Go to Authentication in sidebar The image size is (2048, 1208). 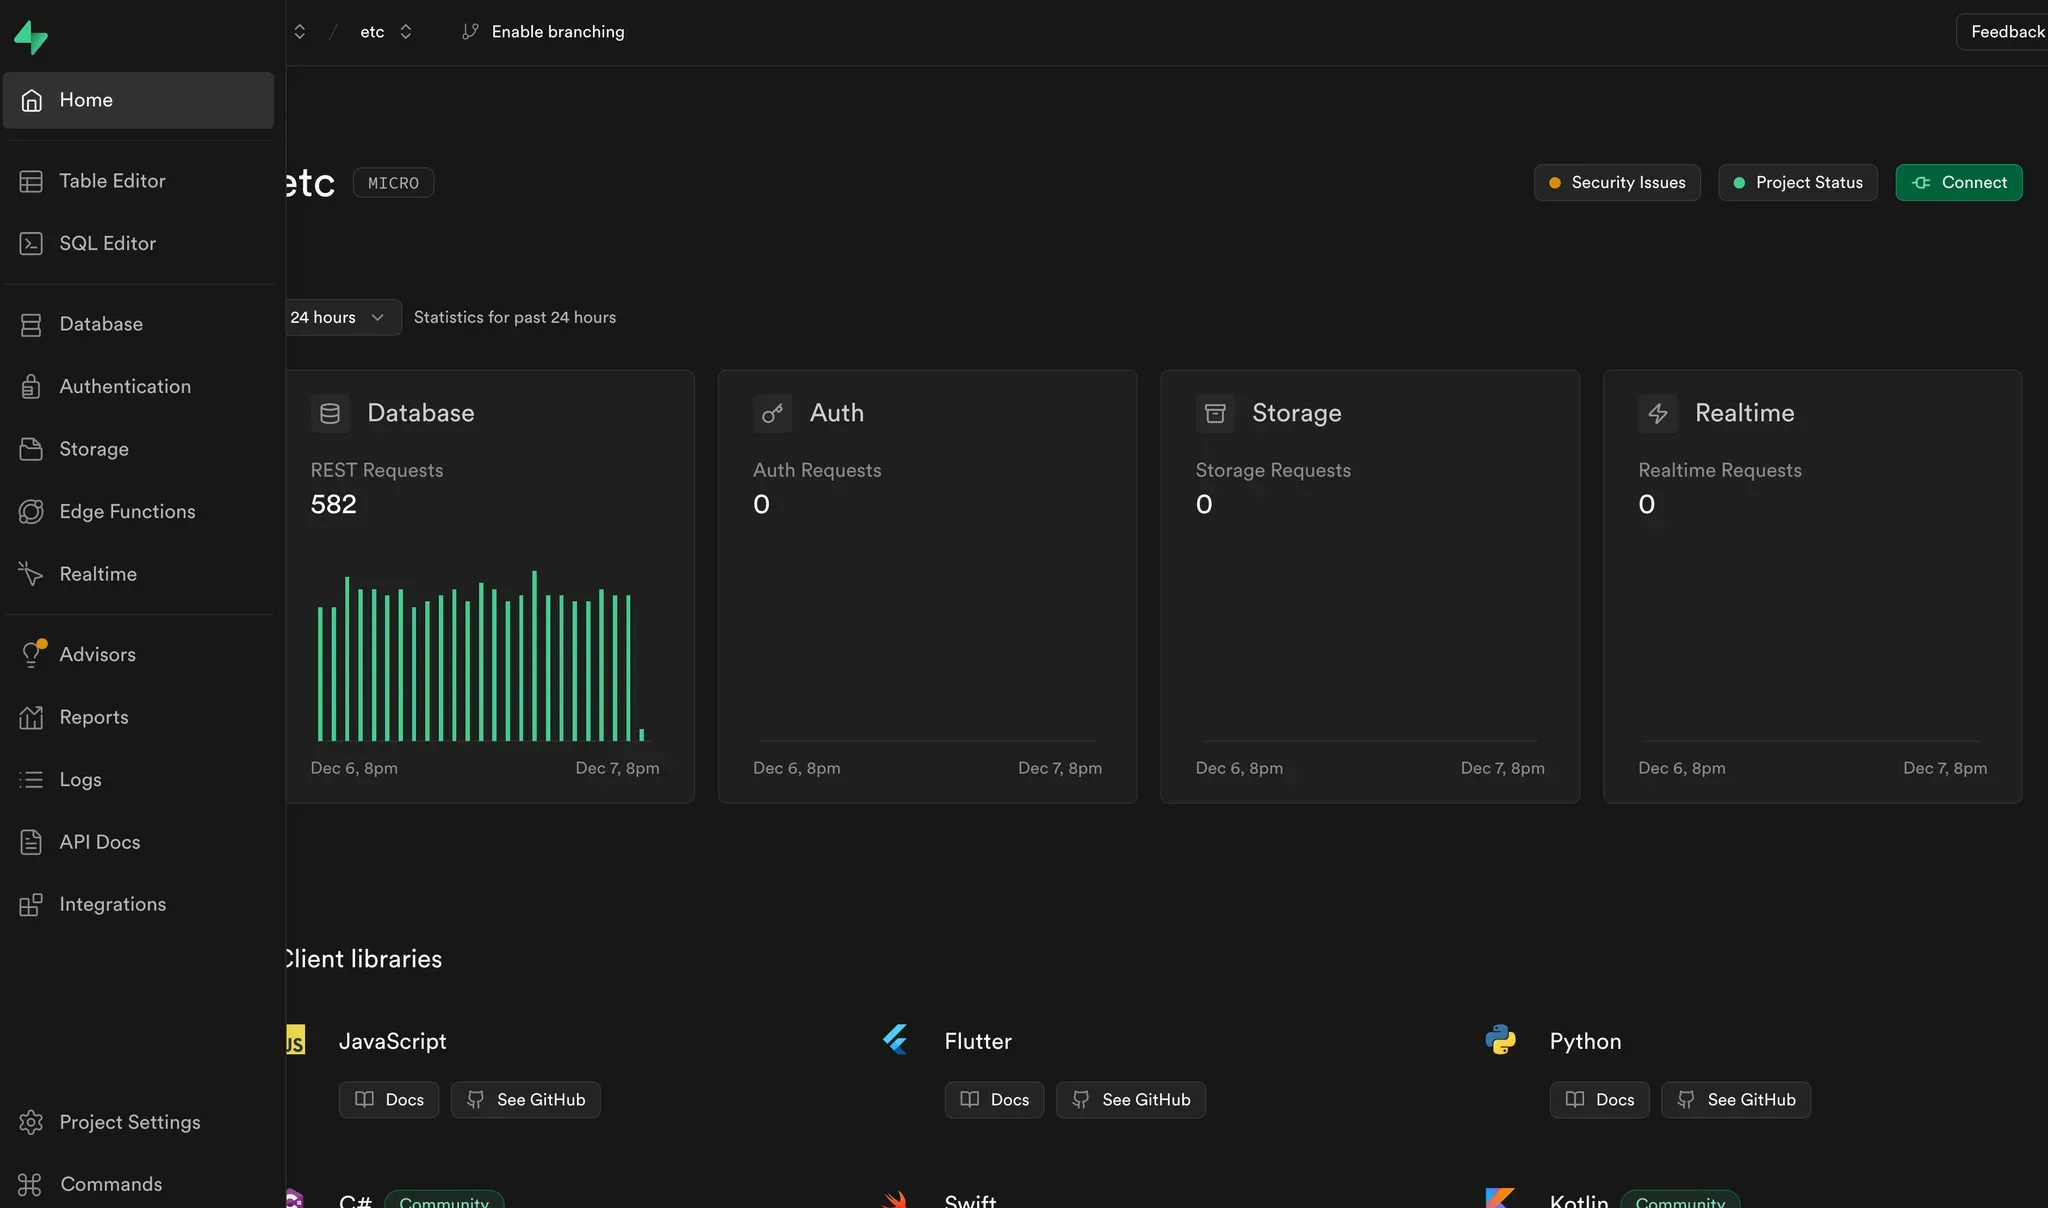[x=138, y=386]
